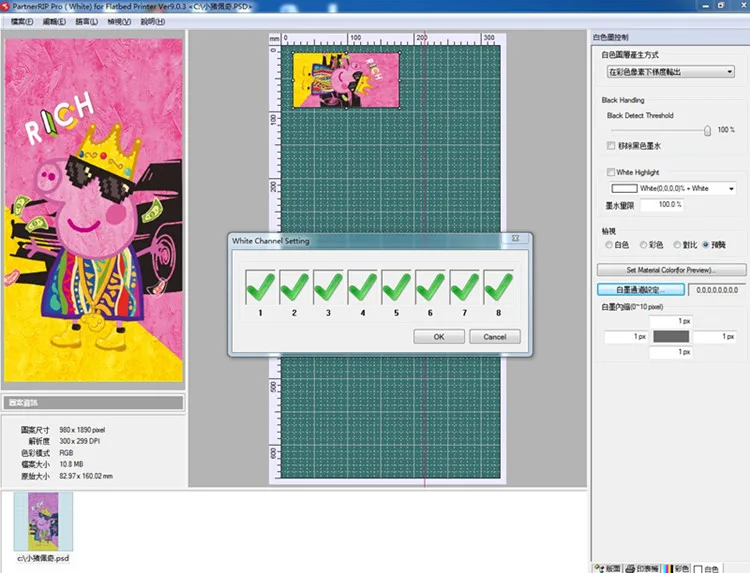Click the mm unit box at ruler corner
This screenshot has width=750, height=573.
click(x=275, y=39)
